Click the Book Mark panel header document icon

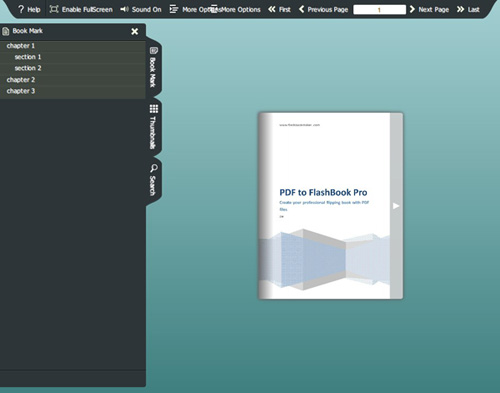coord(5,31)
